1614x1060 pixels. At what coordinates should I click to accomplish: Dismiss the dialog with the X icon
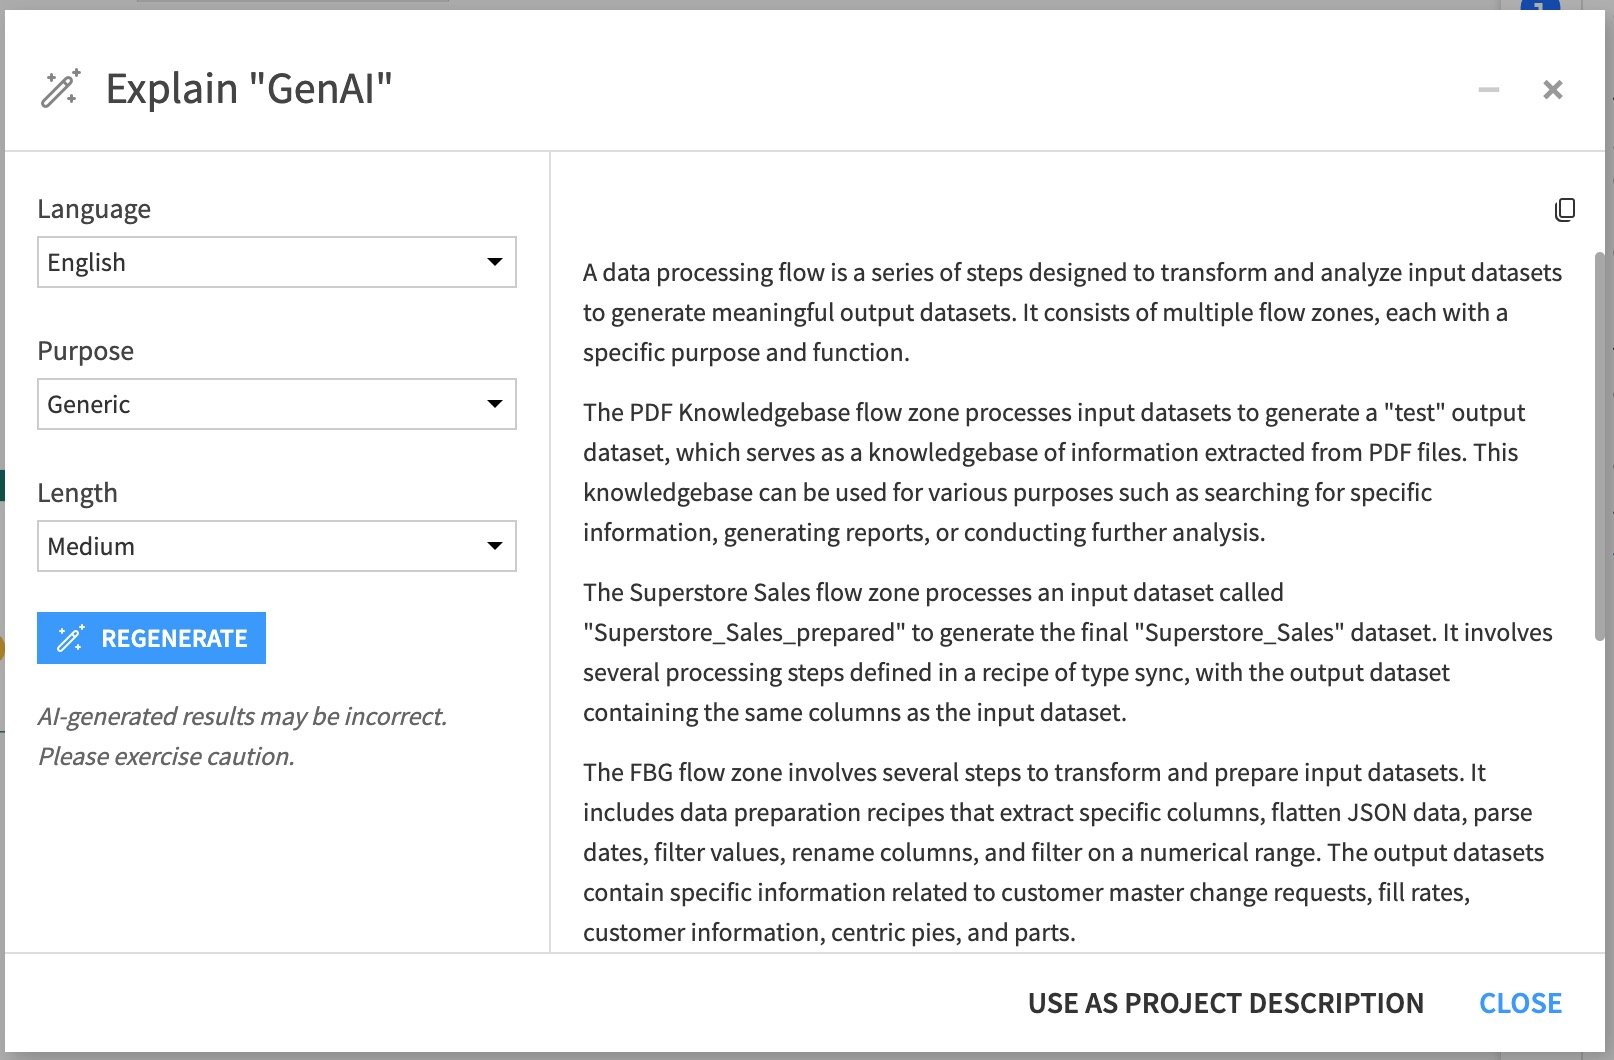pos(1552,90)
